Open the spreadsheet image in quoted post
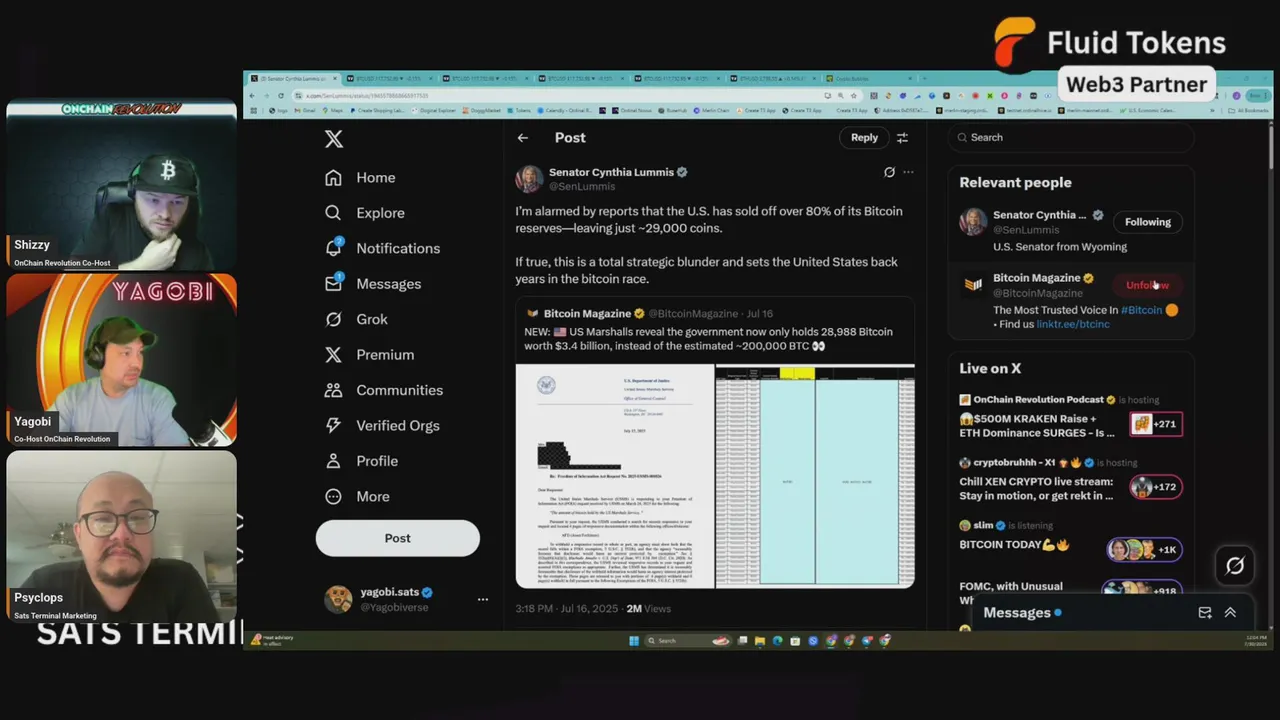This screenshot has width=1280, height=720. click(815, 476)
